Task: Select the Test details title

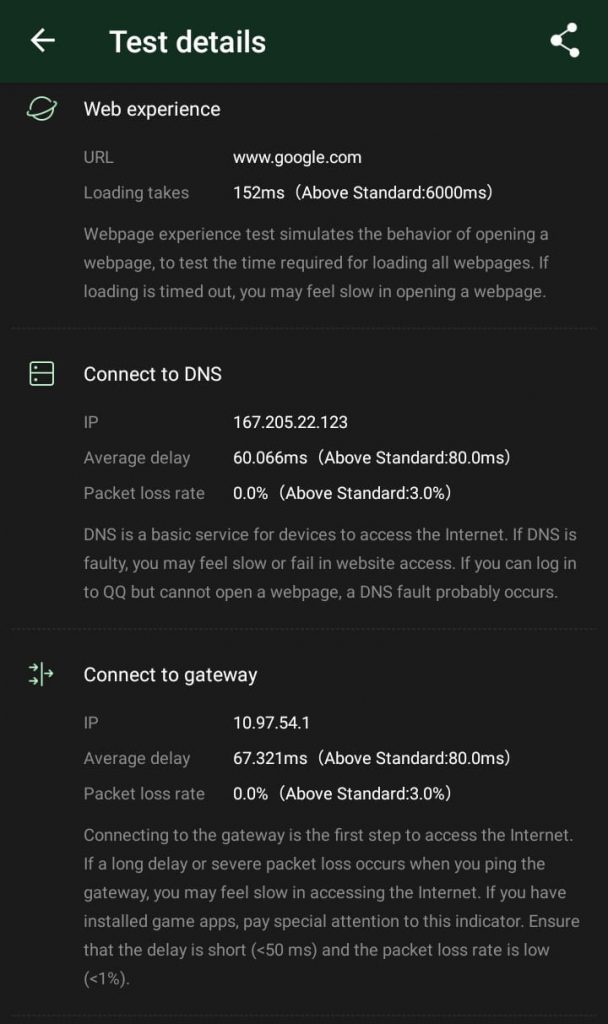Action: point(187,42)
